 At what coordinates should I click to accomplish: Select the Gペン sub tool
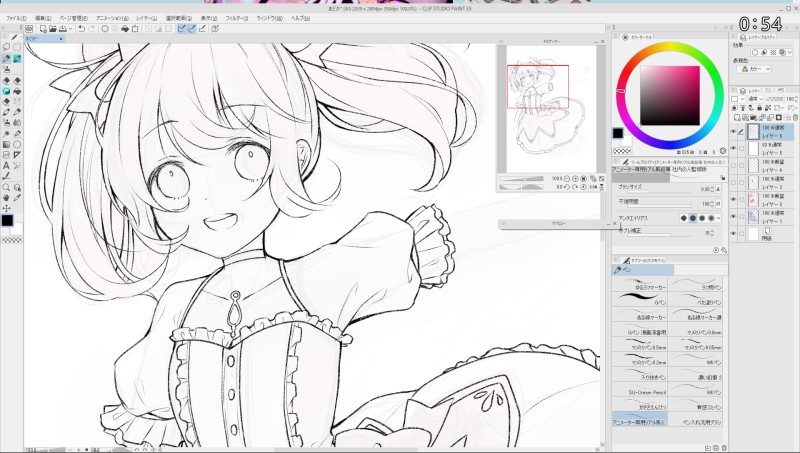tap(640, 299)
